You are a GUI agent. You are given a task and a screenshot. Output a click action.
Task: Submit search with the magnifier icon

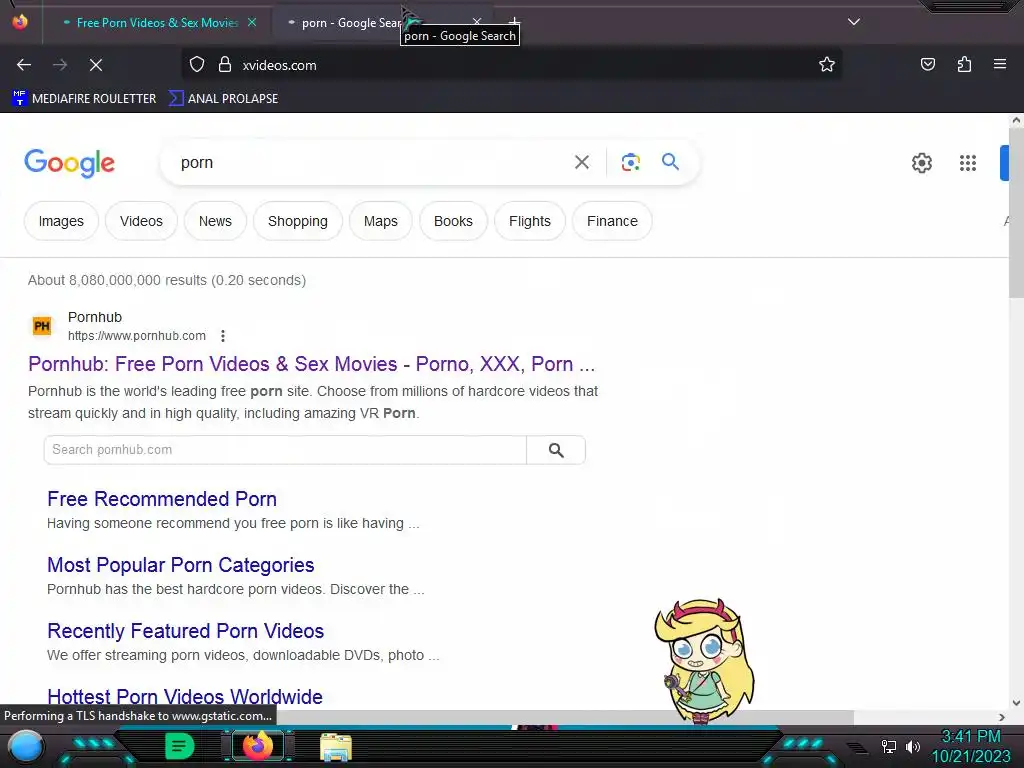(x=670, y=161)
